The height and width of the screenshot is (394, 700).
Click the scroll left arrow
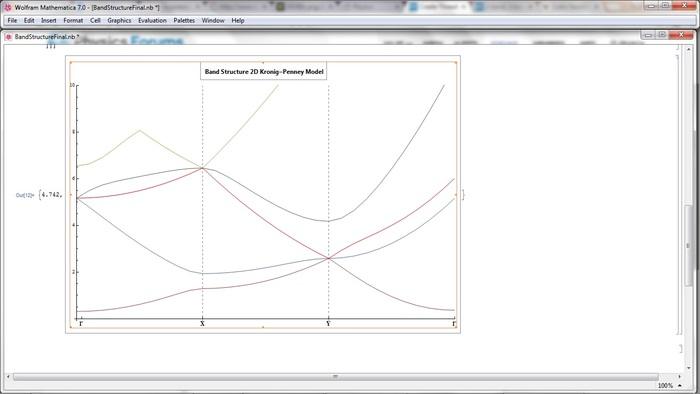(x=8, y=377)
